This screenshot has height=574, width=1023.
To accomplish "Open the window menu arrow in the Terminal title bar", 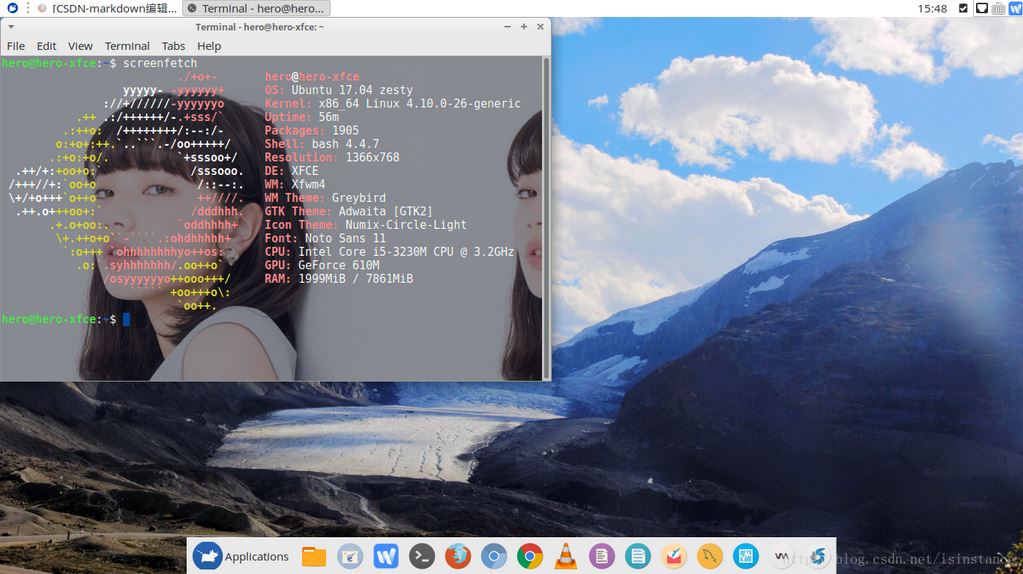I will click(x=11, y=27).
